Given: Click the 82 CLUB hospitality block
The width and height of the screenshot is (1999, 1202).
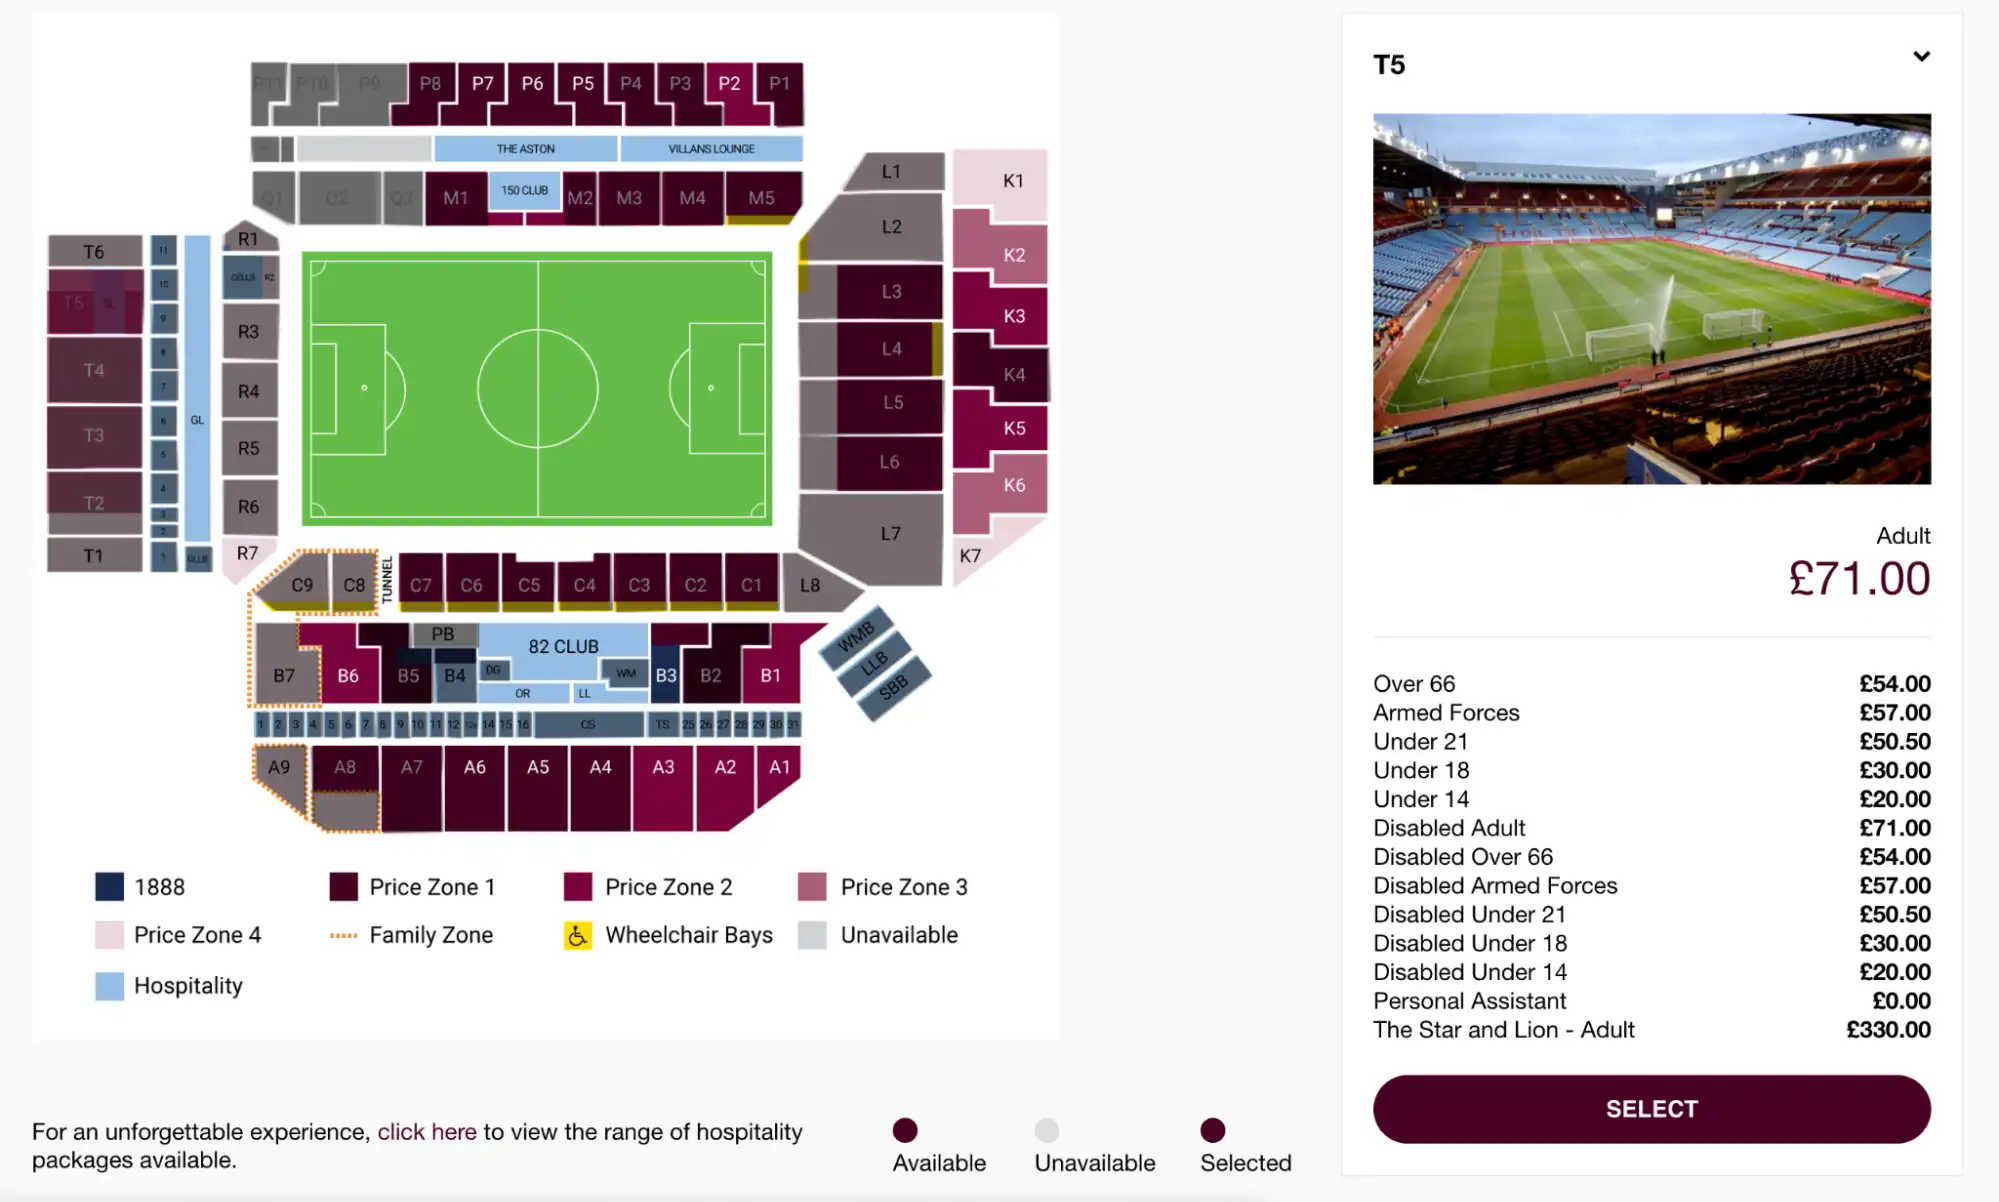Looking at the screenshot, I should tap(564, 646).
